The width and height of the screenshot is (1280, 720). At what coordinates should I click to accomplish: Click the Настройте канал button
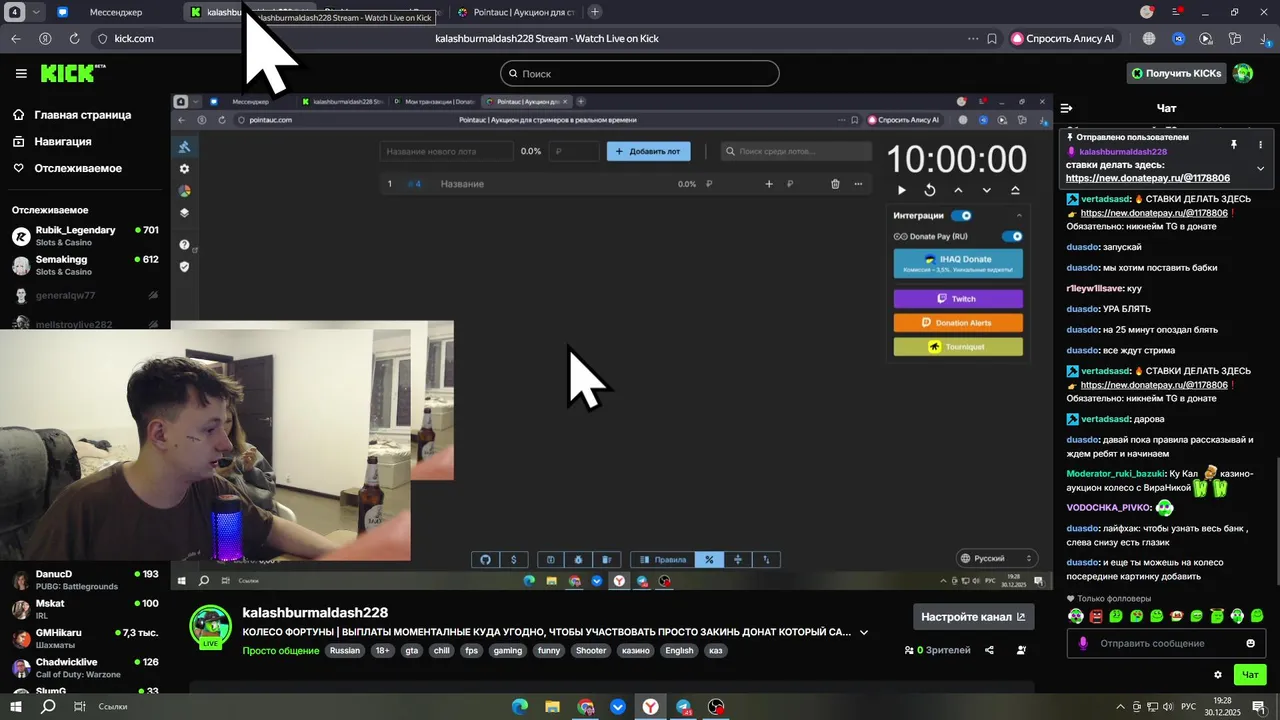(973, 617)
